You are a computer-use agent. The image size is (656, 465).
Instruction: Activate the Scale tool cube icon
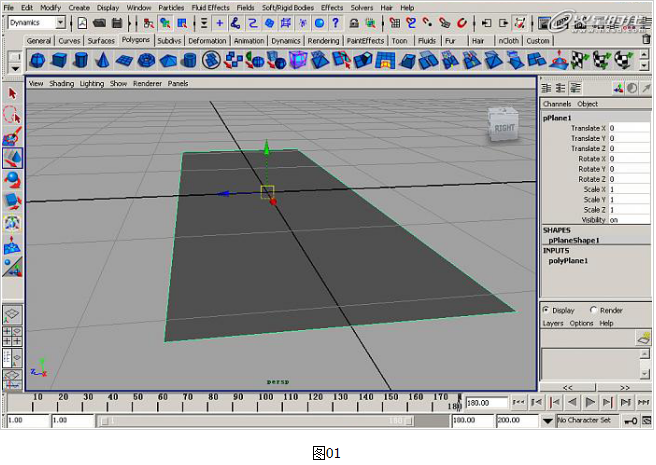(12, 201)
